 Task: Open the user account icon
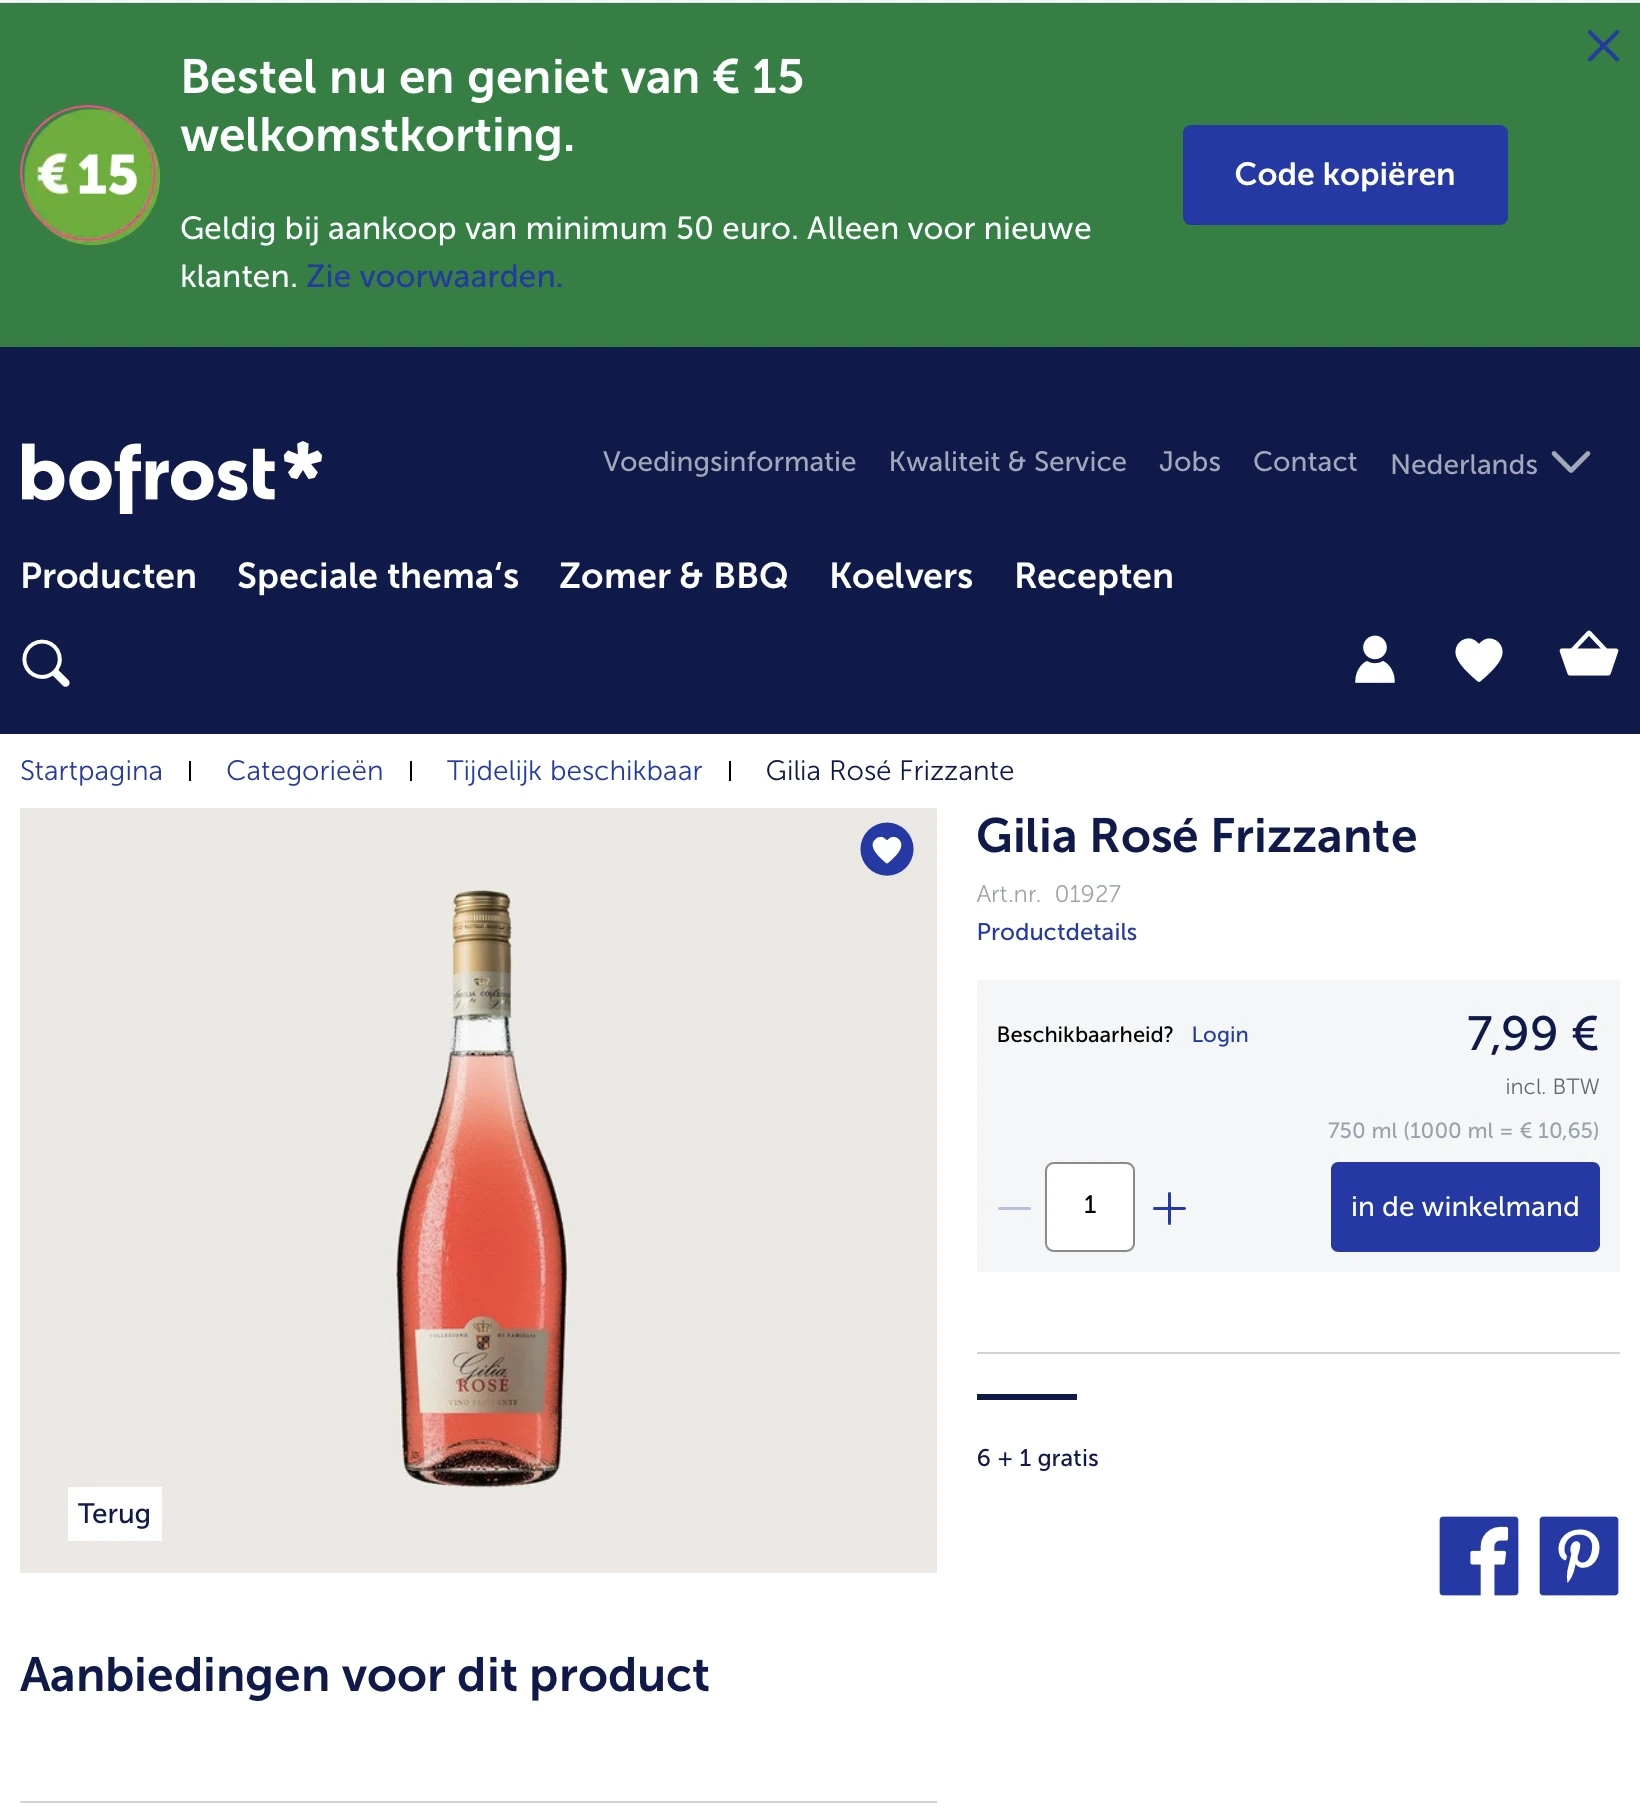click(1374, 660)
